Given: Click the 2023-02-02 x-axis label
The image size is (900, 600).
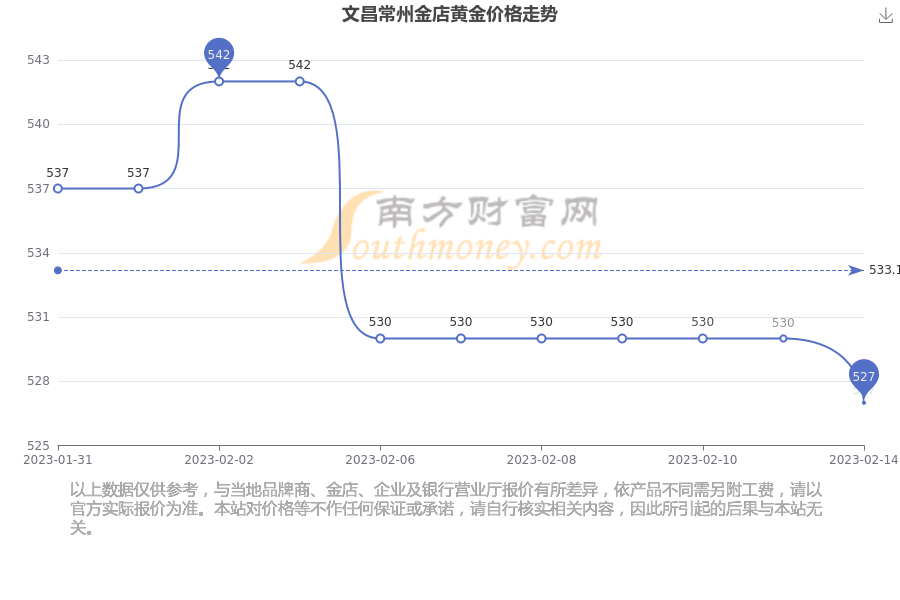Looking at the screenshot, I should [219, 460].
